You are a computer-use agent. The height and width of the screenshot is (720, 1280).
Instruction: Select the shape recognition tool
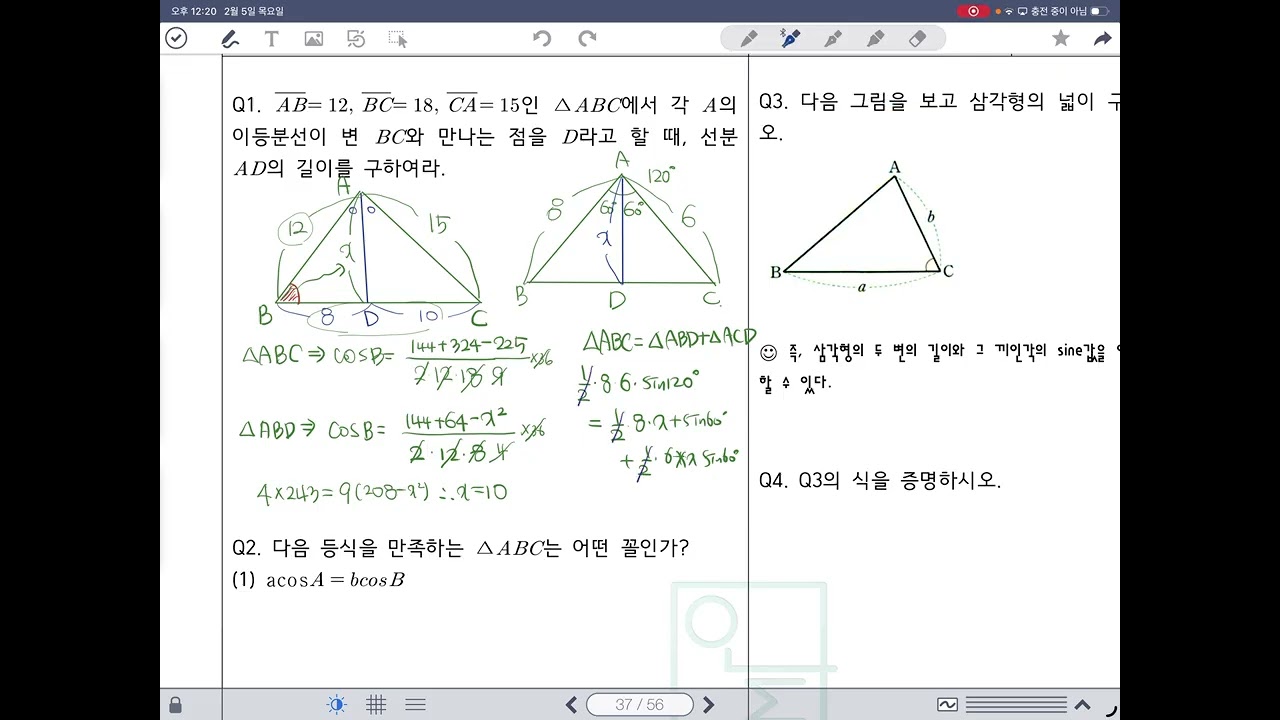pos(356,39)
